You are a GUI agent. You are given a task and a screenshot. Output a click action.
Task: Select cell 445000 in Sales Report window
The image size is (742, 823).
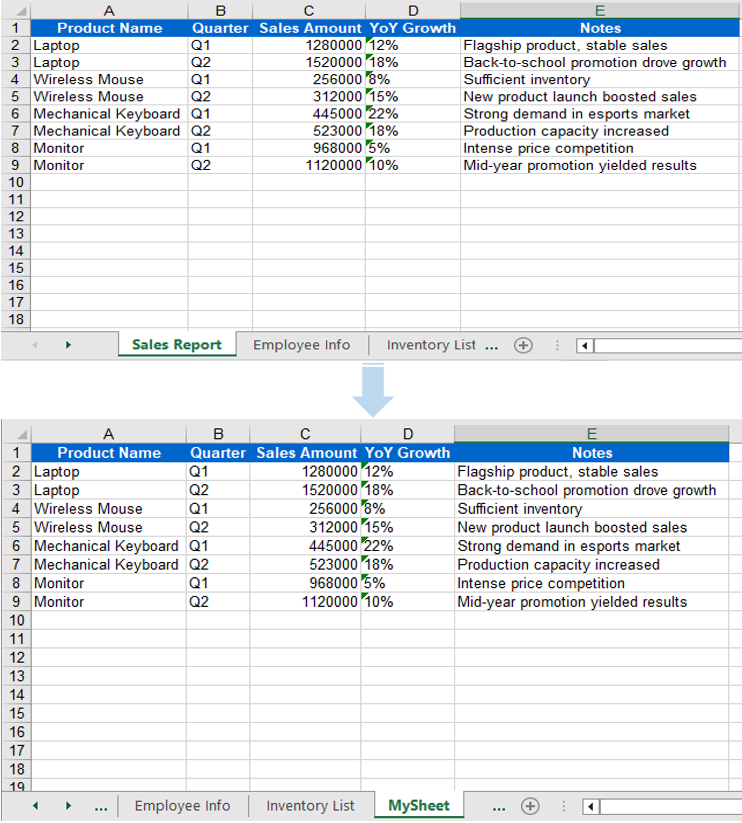click(309, 114)
